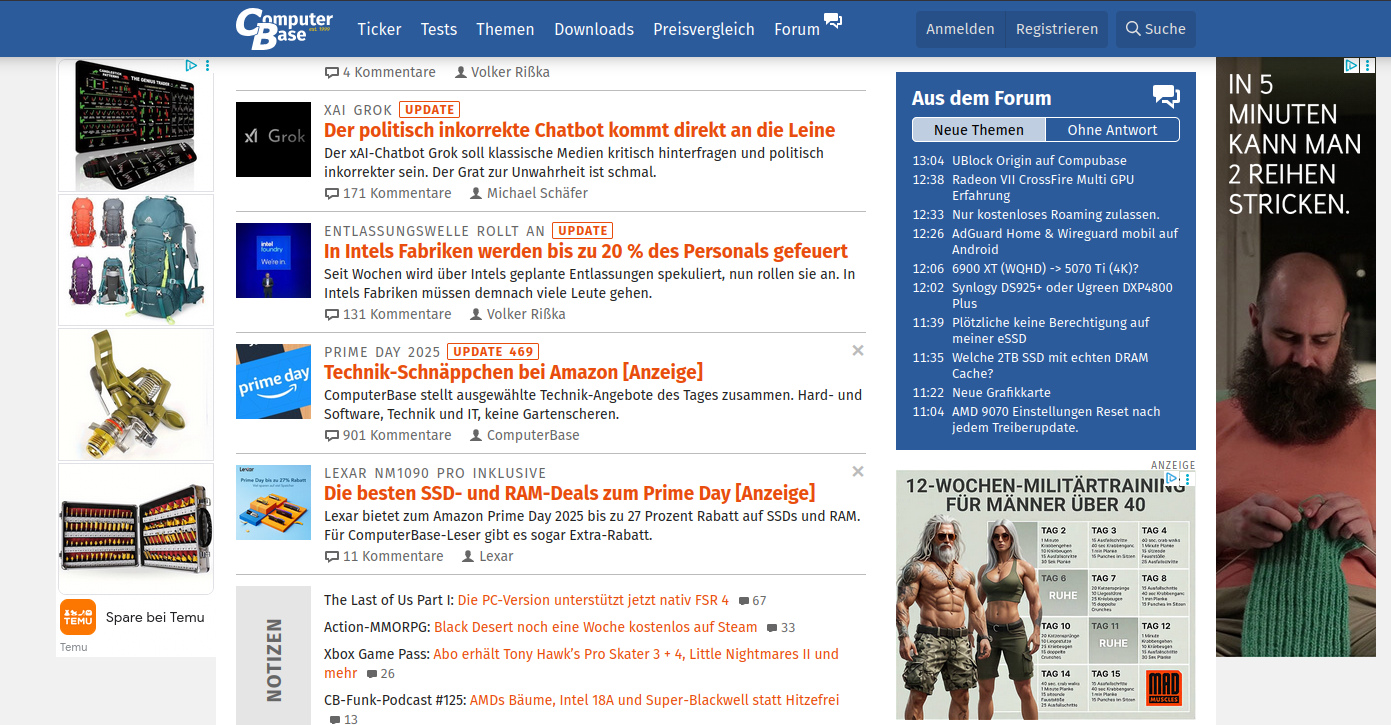Click the speech bubbles icon in Aus dem Forum
This screenshot has height=725, width=1391.
[x=1166, y=97]
